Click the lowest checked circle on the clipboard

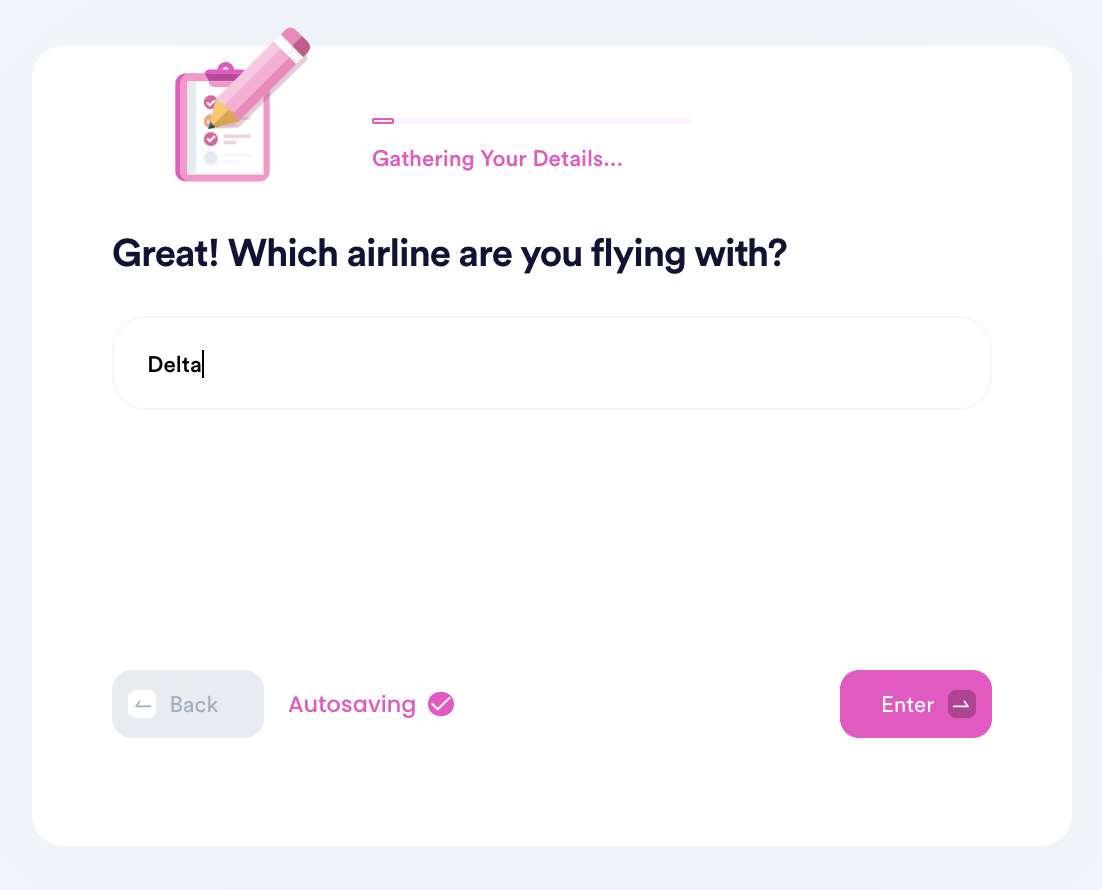coord(211,139)
